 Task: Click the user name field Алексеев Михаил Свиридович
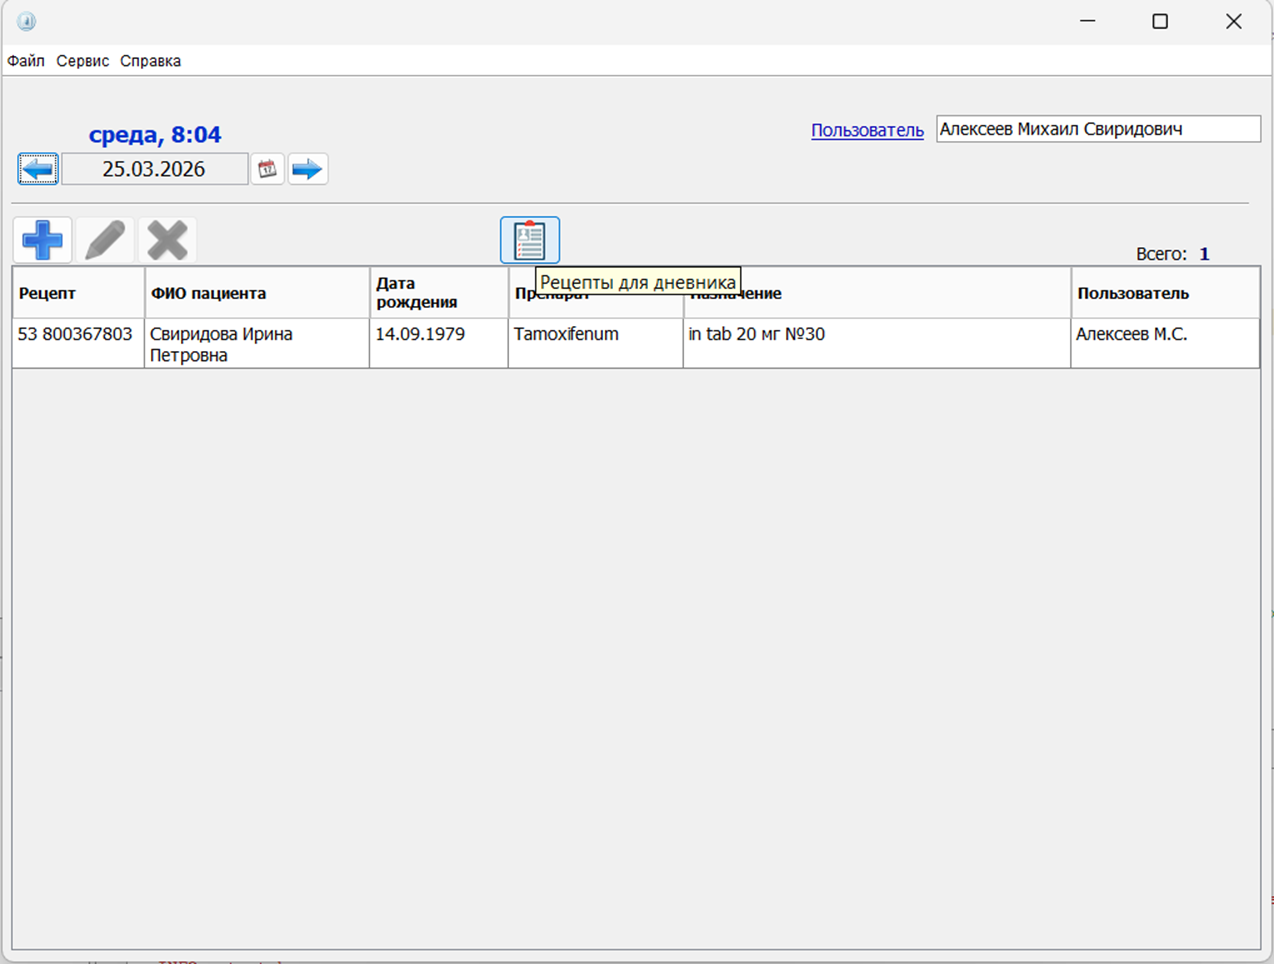pos(1097,129)
